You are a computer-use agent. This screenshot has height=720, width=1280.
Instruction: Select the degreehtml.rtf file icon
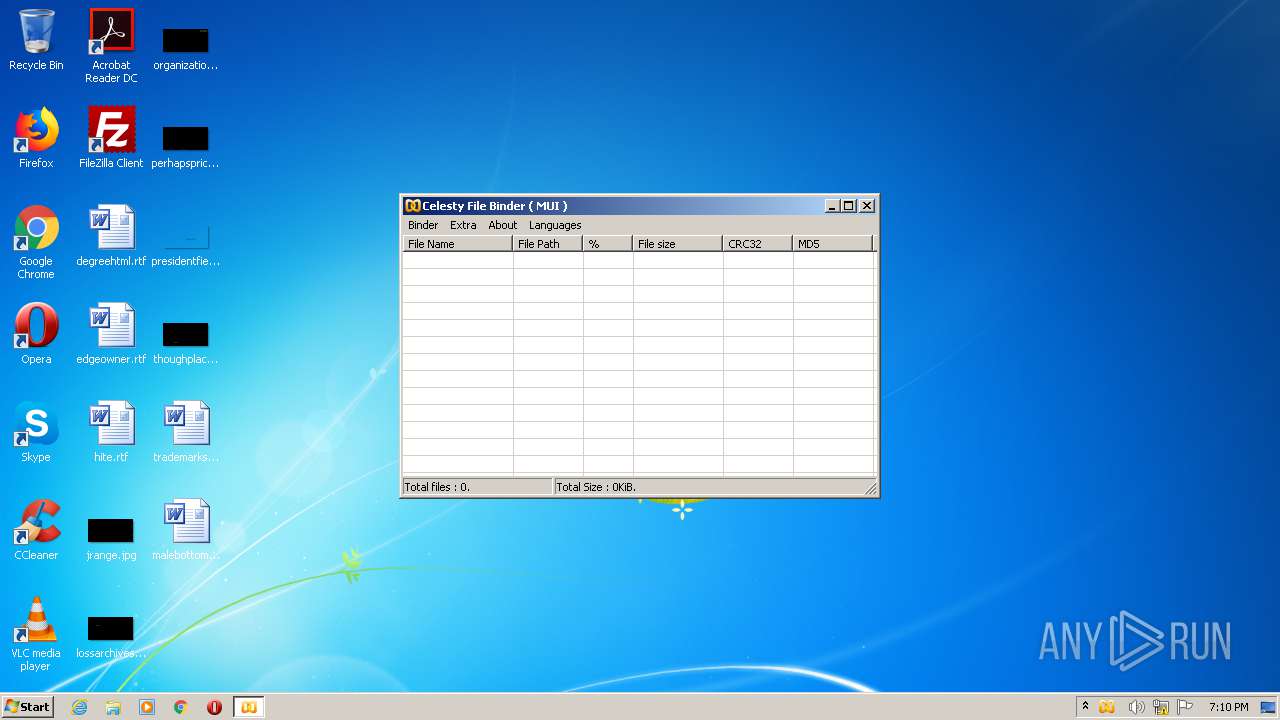(111, 236)
